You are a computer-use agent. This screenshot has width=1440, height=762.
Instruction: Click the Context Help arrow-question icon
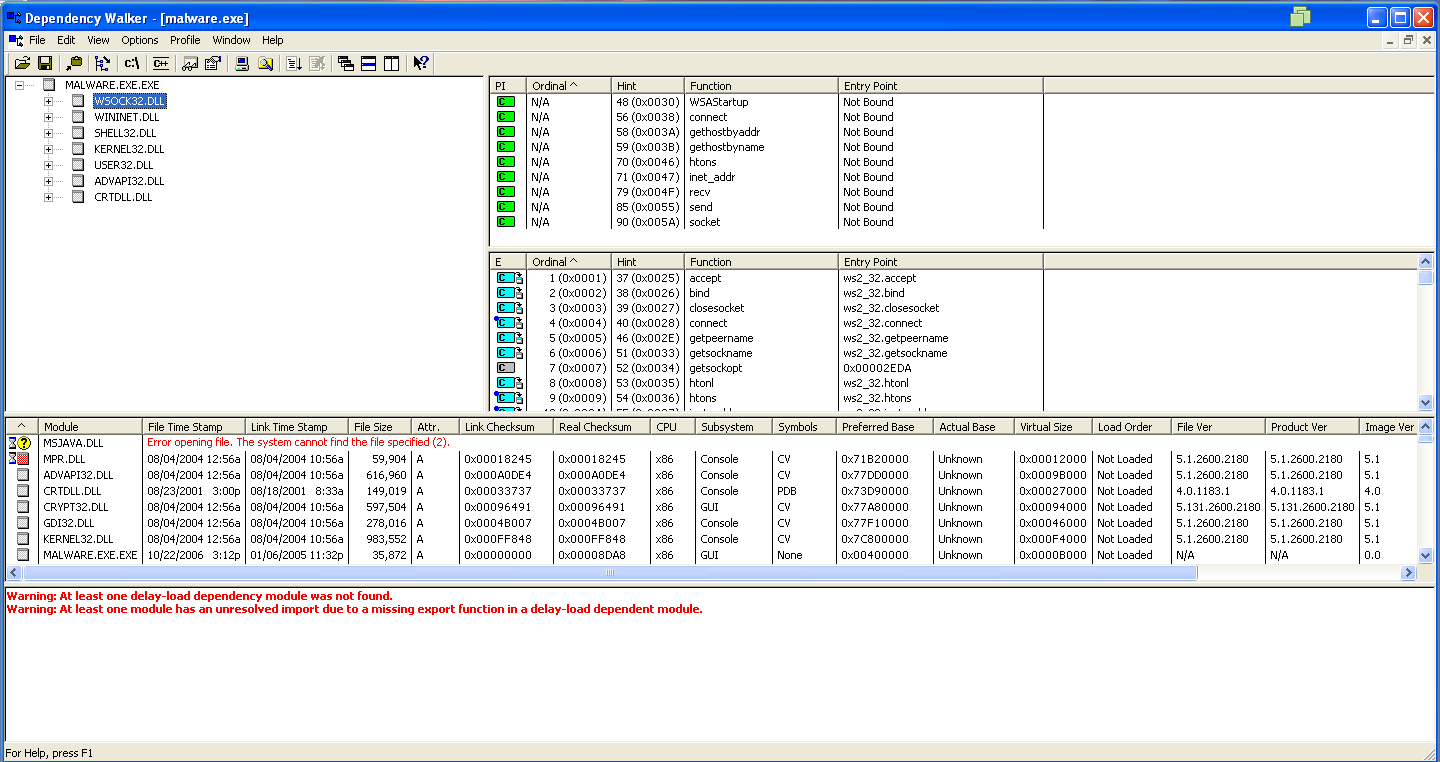tap(421, 63)
